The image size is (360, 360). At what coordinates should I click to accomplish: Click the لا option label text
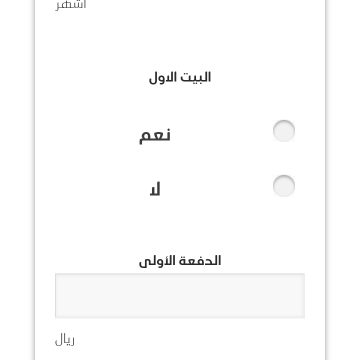tap(155, 190)
